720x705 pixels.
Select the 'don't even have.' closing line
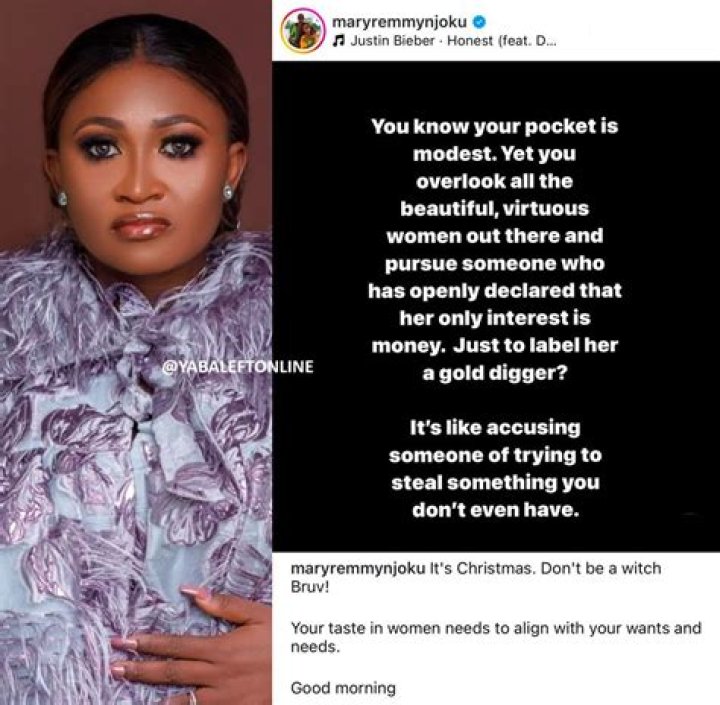pos(495,510)
